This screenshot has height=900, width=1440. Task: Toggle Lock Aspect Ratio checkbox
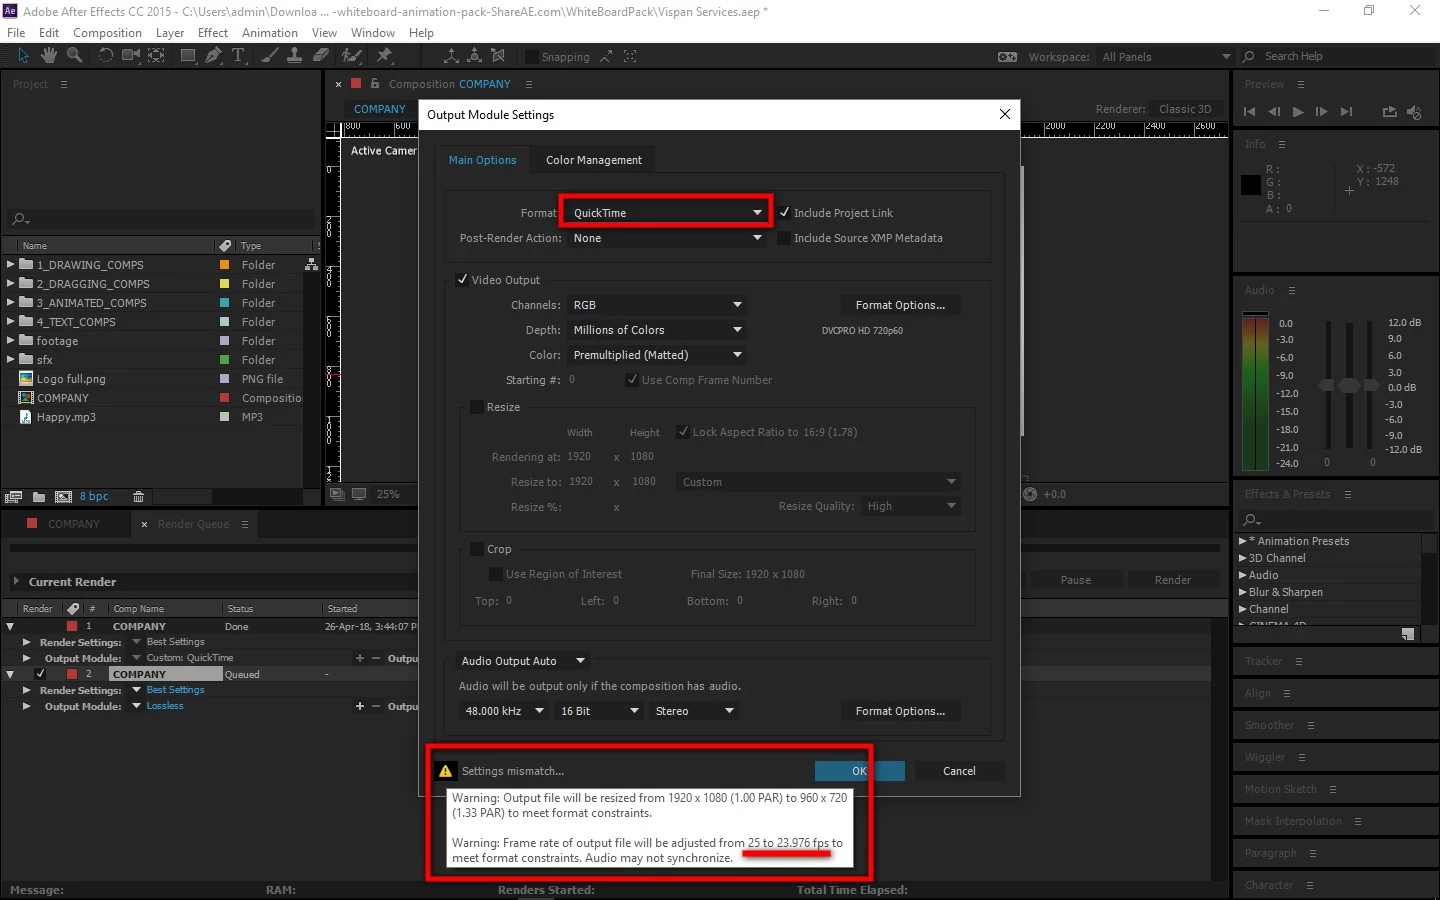tap(683, 432)
